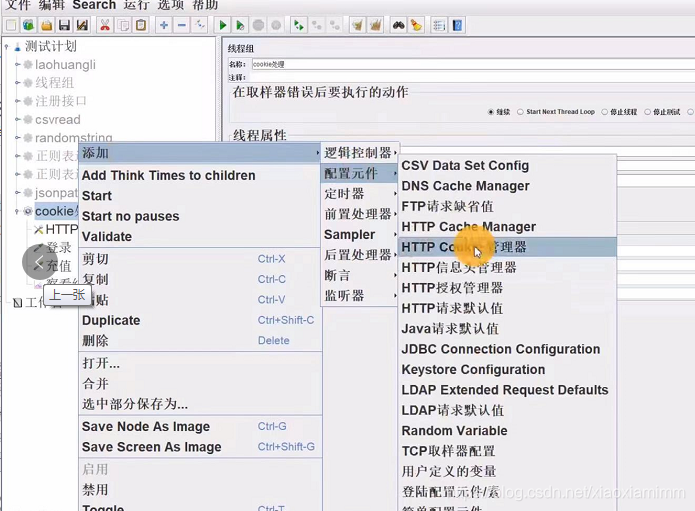This screenshot has height=511, width=695.
Task: Select the randomstring tree item
Action: tap(74, 137)
